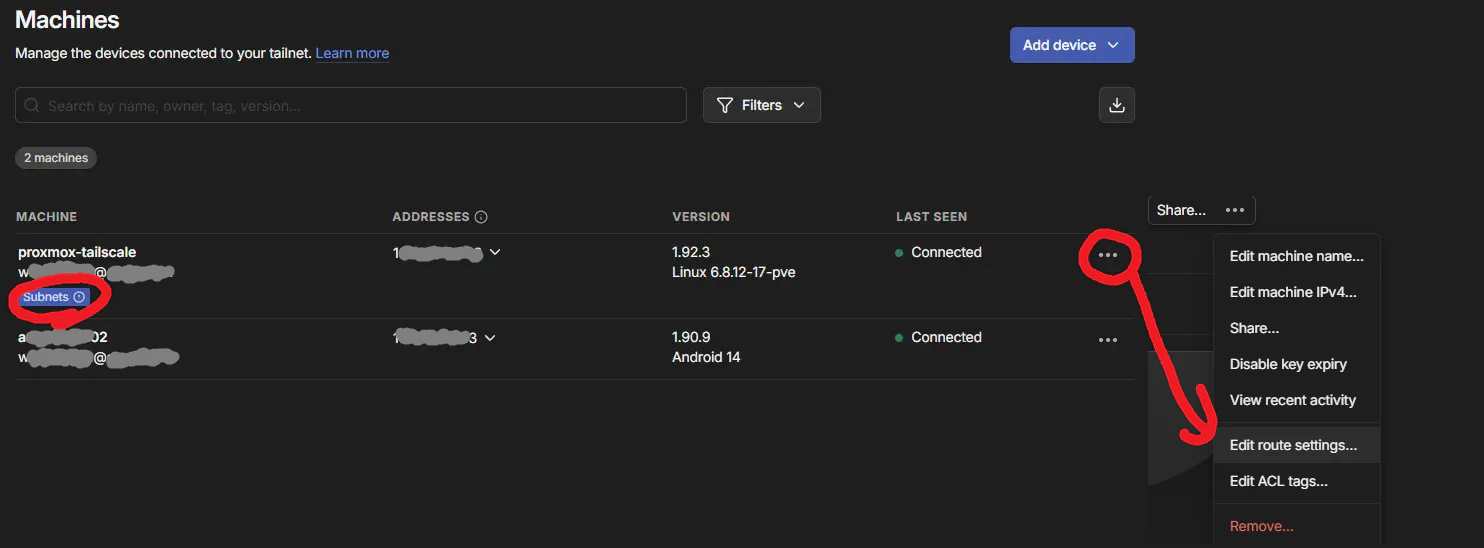This screenshot has width=1484, height=548.
Task: Click Android 14 OS text
Action: 706,357
